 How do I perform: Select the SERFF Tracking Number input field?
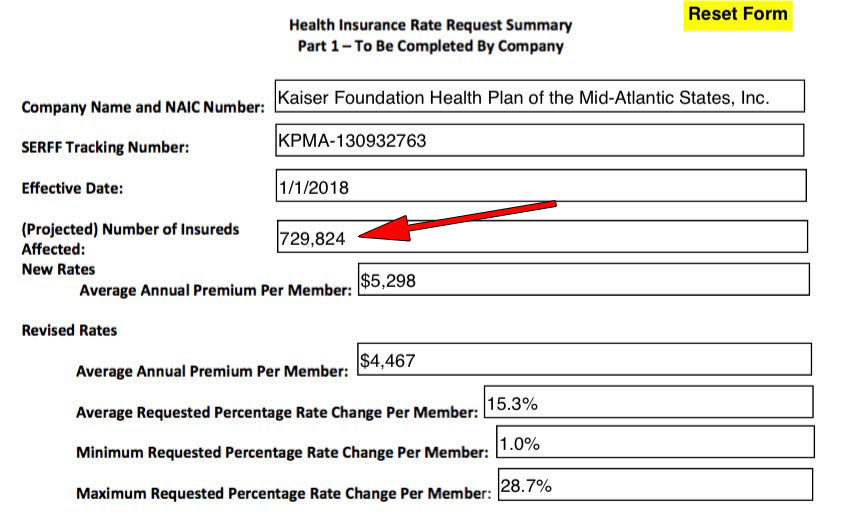tap(538, 141)
